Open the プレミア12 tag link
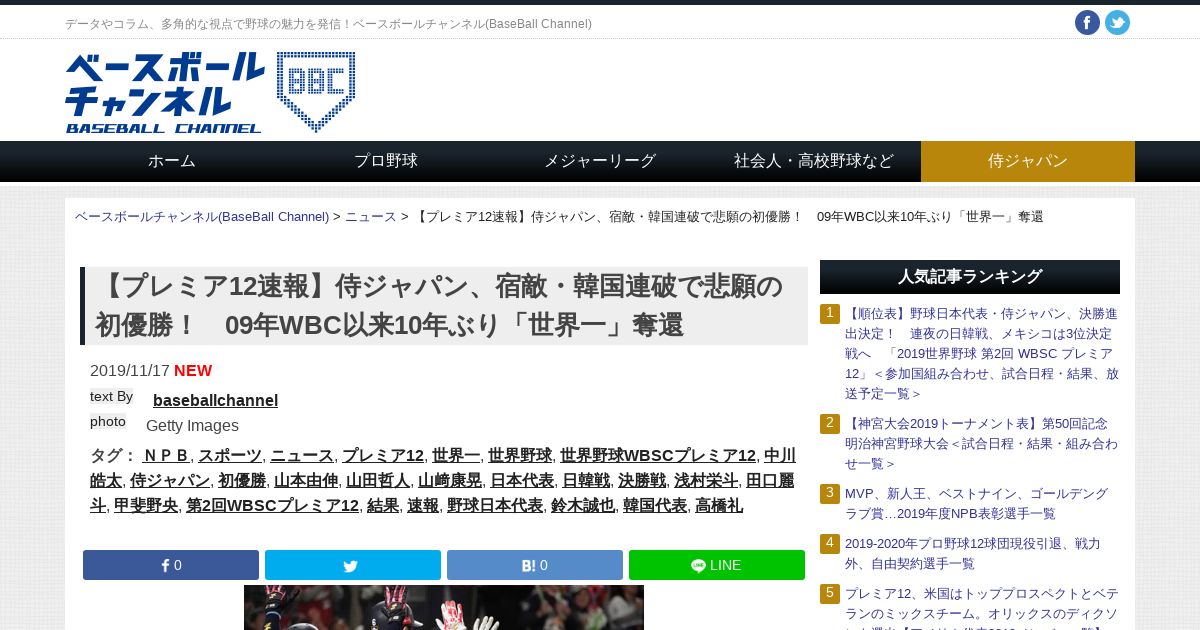This screenshot has width=1200, height=630. (383, 455)
